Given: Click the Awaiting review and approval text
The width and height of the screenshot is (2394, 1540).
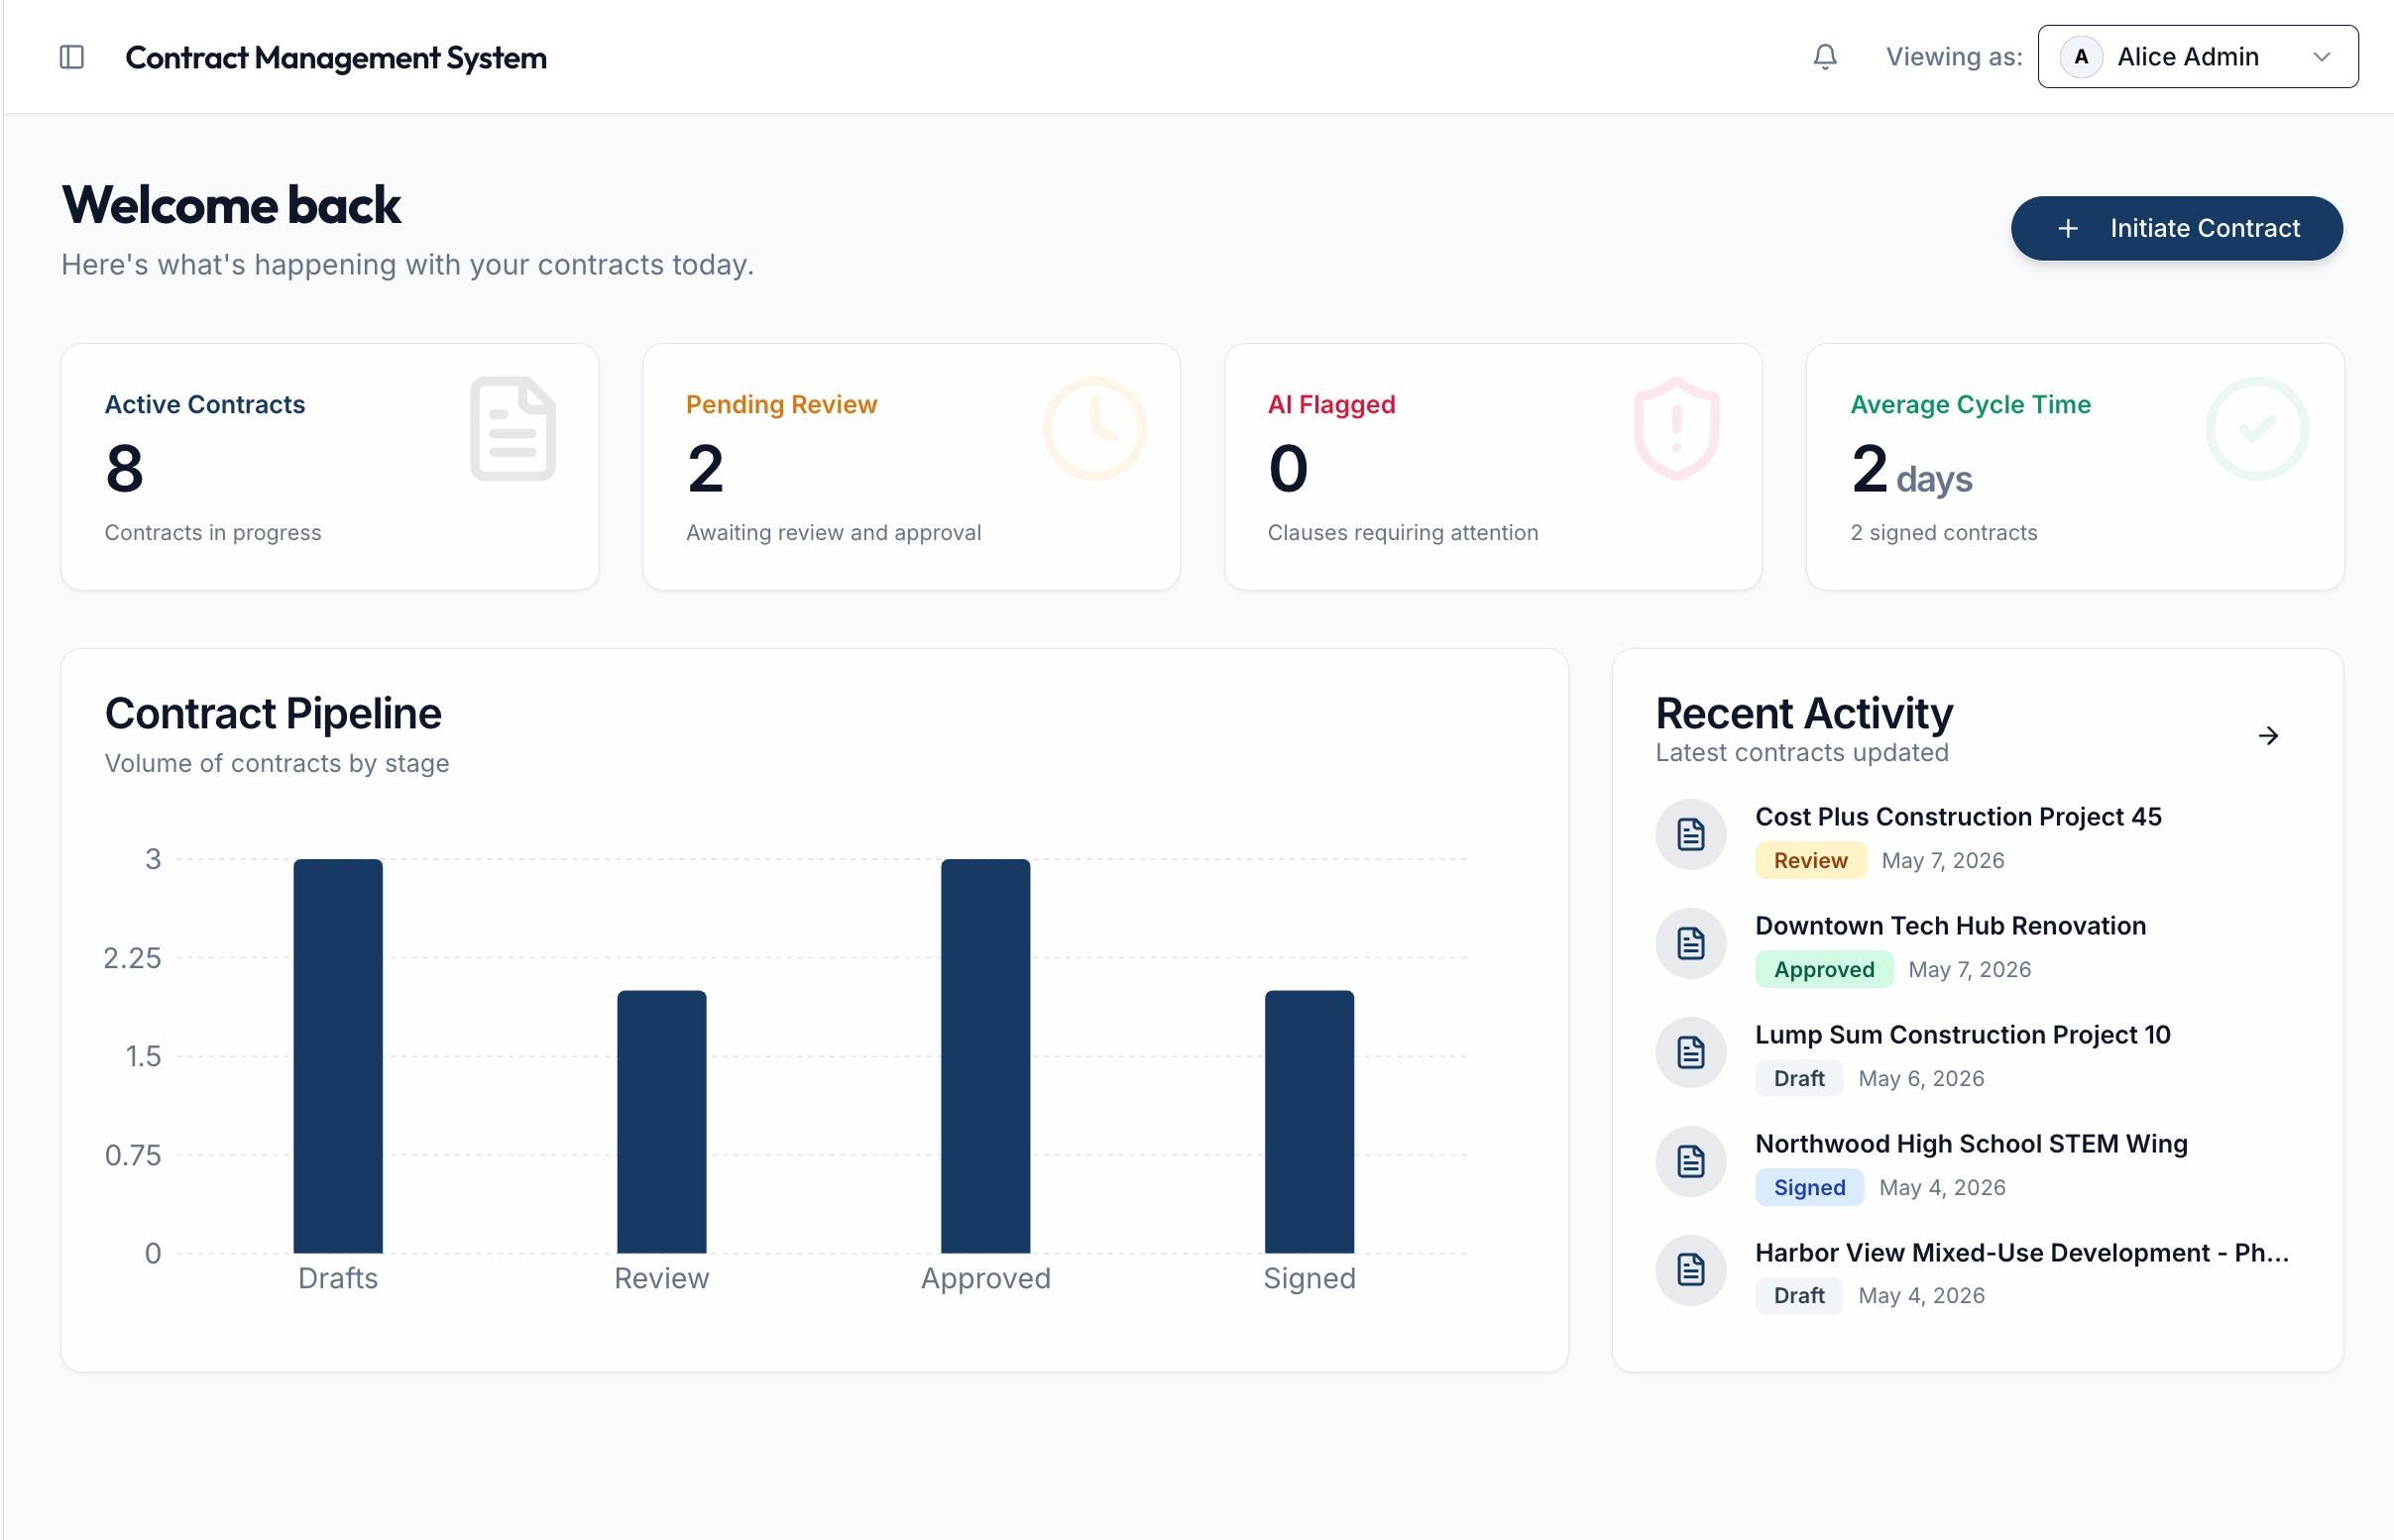Looking at the screenshot, I should coord(834,533).
